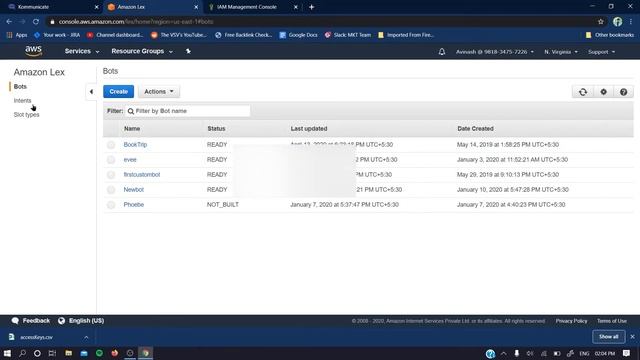The height and width of the screenshot is (360, 640).
Task: Open Windows Start menu
Action: tap(7, 353)
